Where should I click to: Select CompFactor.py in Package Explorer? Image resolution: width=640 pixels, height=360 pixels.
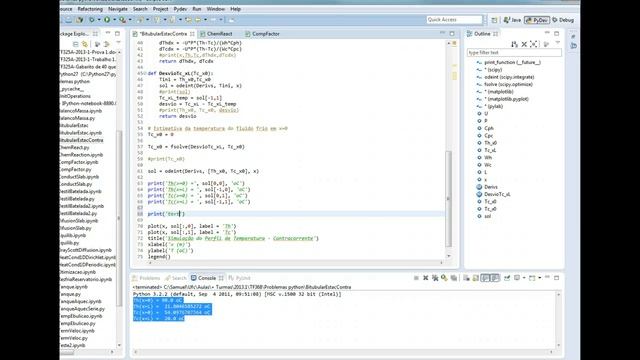click(x=75, y=169)
